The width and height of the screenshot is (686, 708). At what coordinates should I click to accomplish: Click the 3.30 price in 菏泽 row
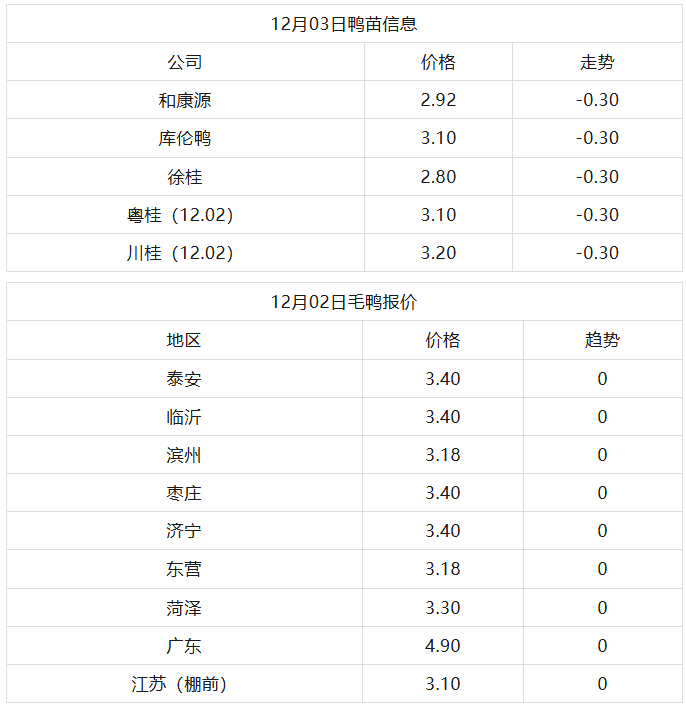pos(442,608)
